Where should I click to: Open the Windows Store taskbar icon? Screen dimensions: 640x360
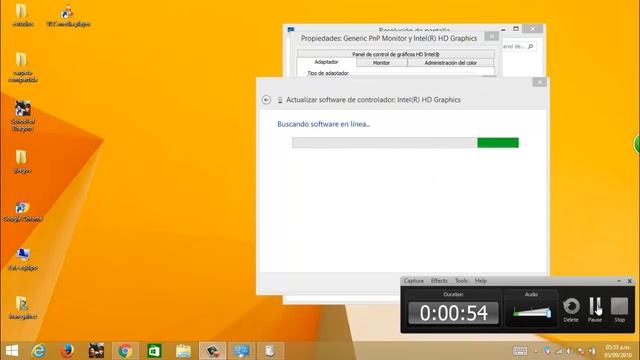154,351
